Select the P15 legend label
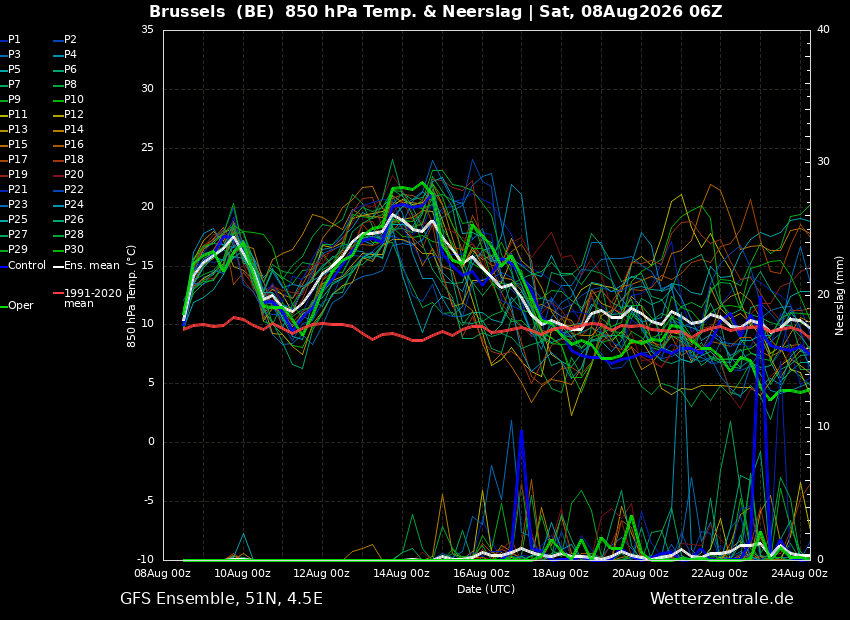850x620 pixels. click(17, 145)
